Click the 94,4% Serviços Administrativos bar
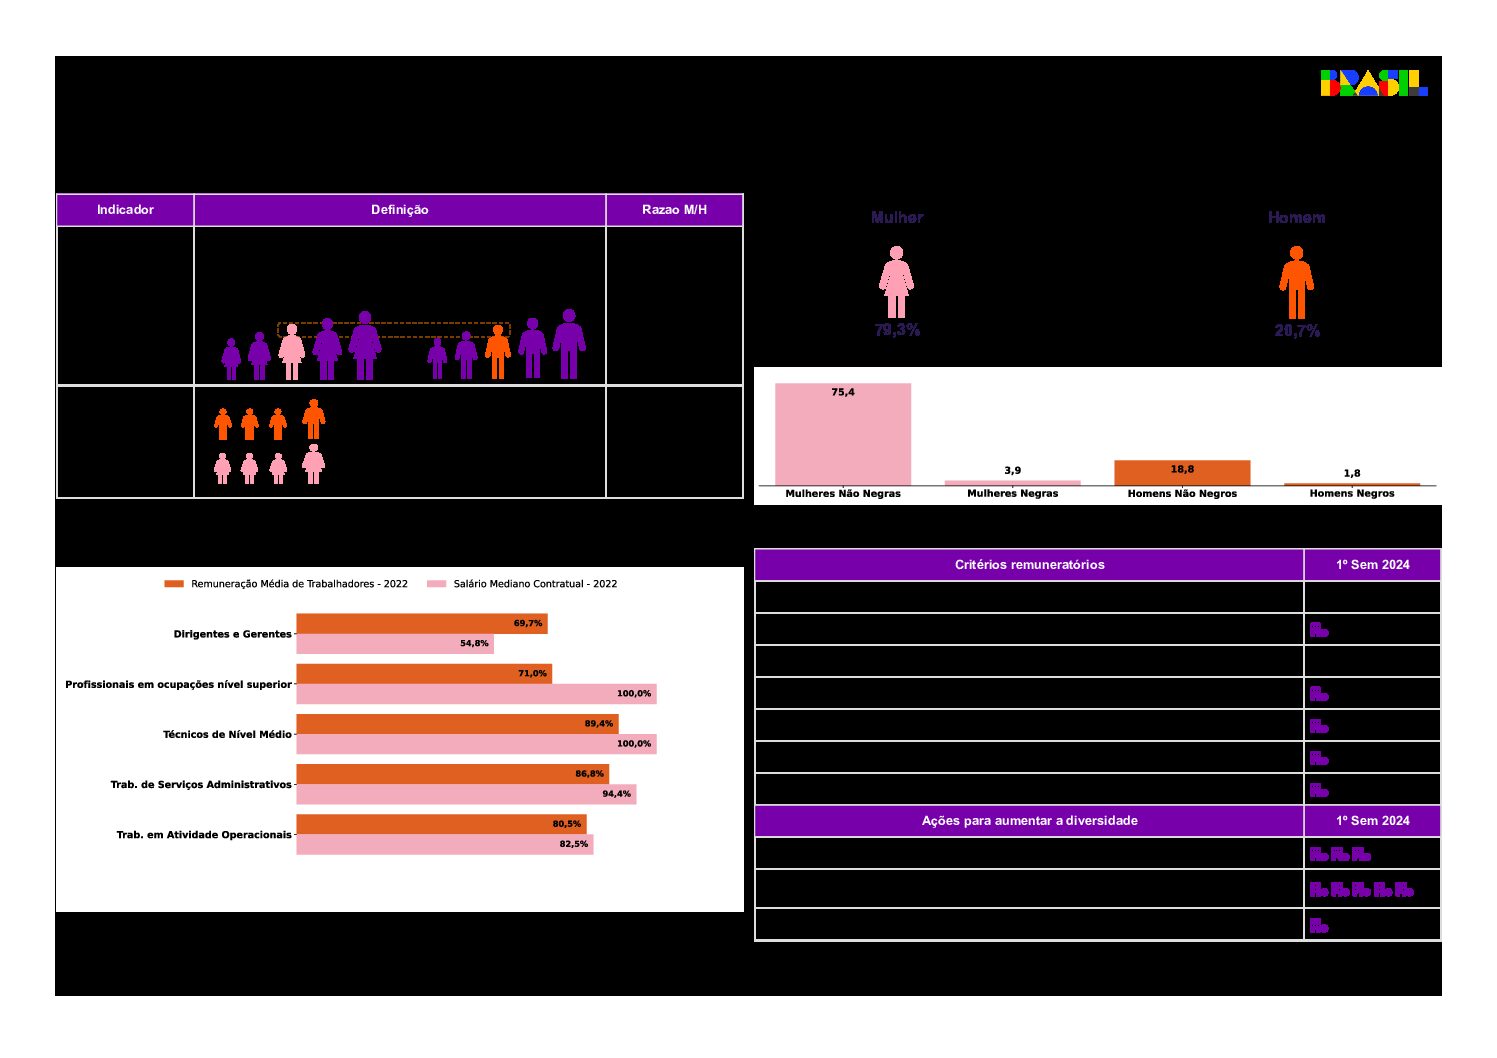1497x1058 pixels. (x=466, y=794)
